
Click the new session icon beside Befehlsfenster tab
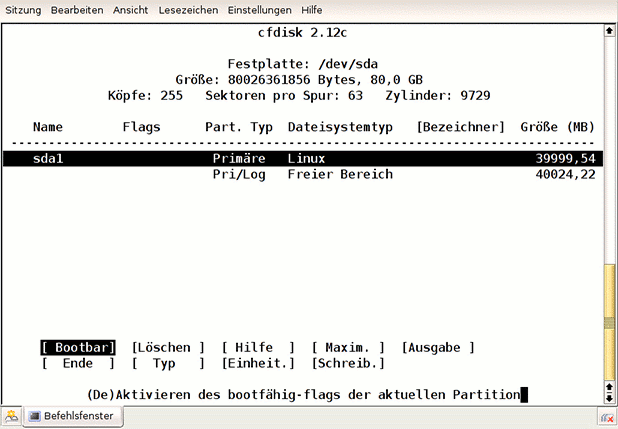11,416
